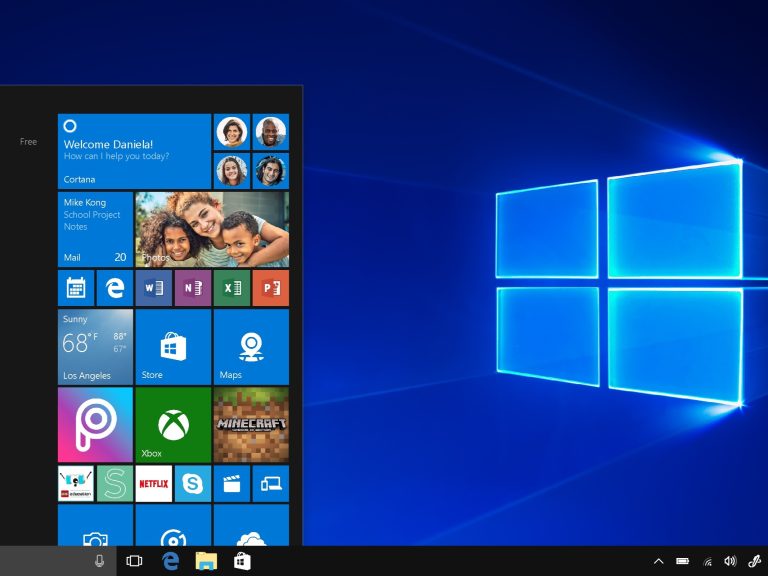Select the top-right contact photo tile
The height and width of the screenshot is (576, 768).
271,132
